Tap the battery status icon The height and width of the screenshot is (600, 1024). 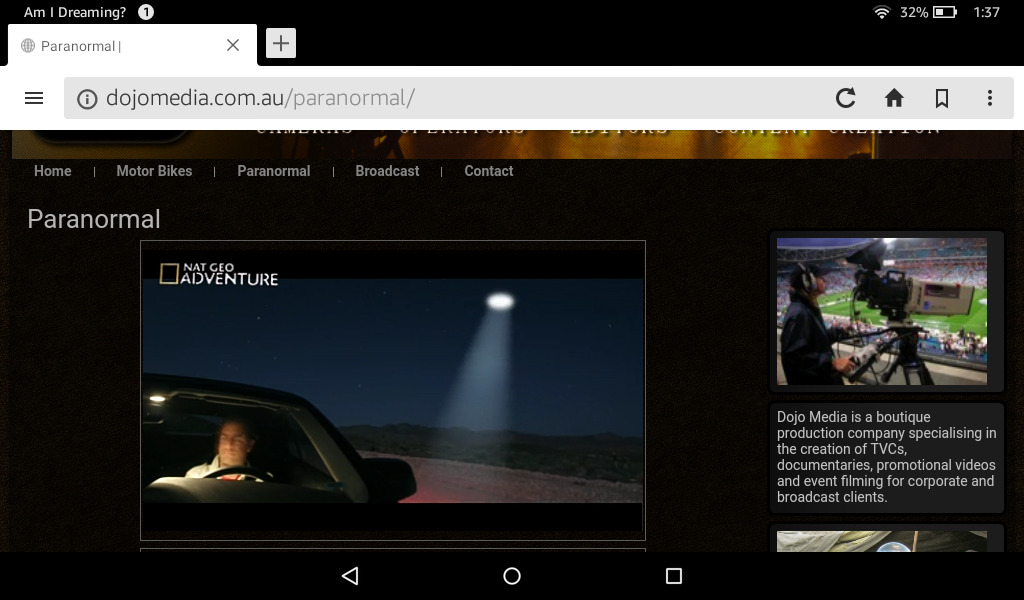point(945,12)
